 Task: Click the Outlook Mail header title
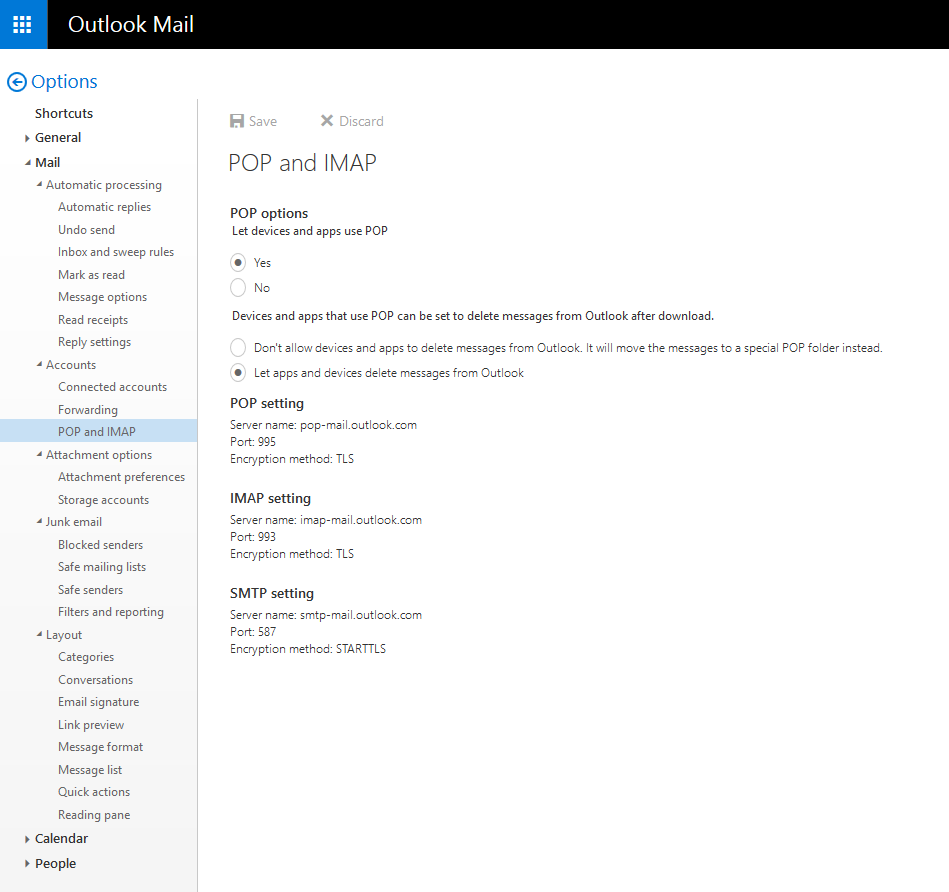click(x=130, y=24)
